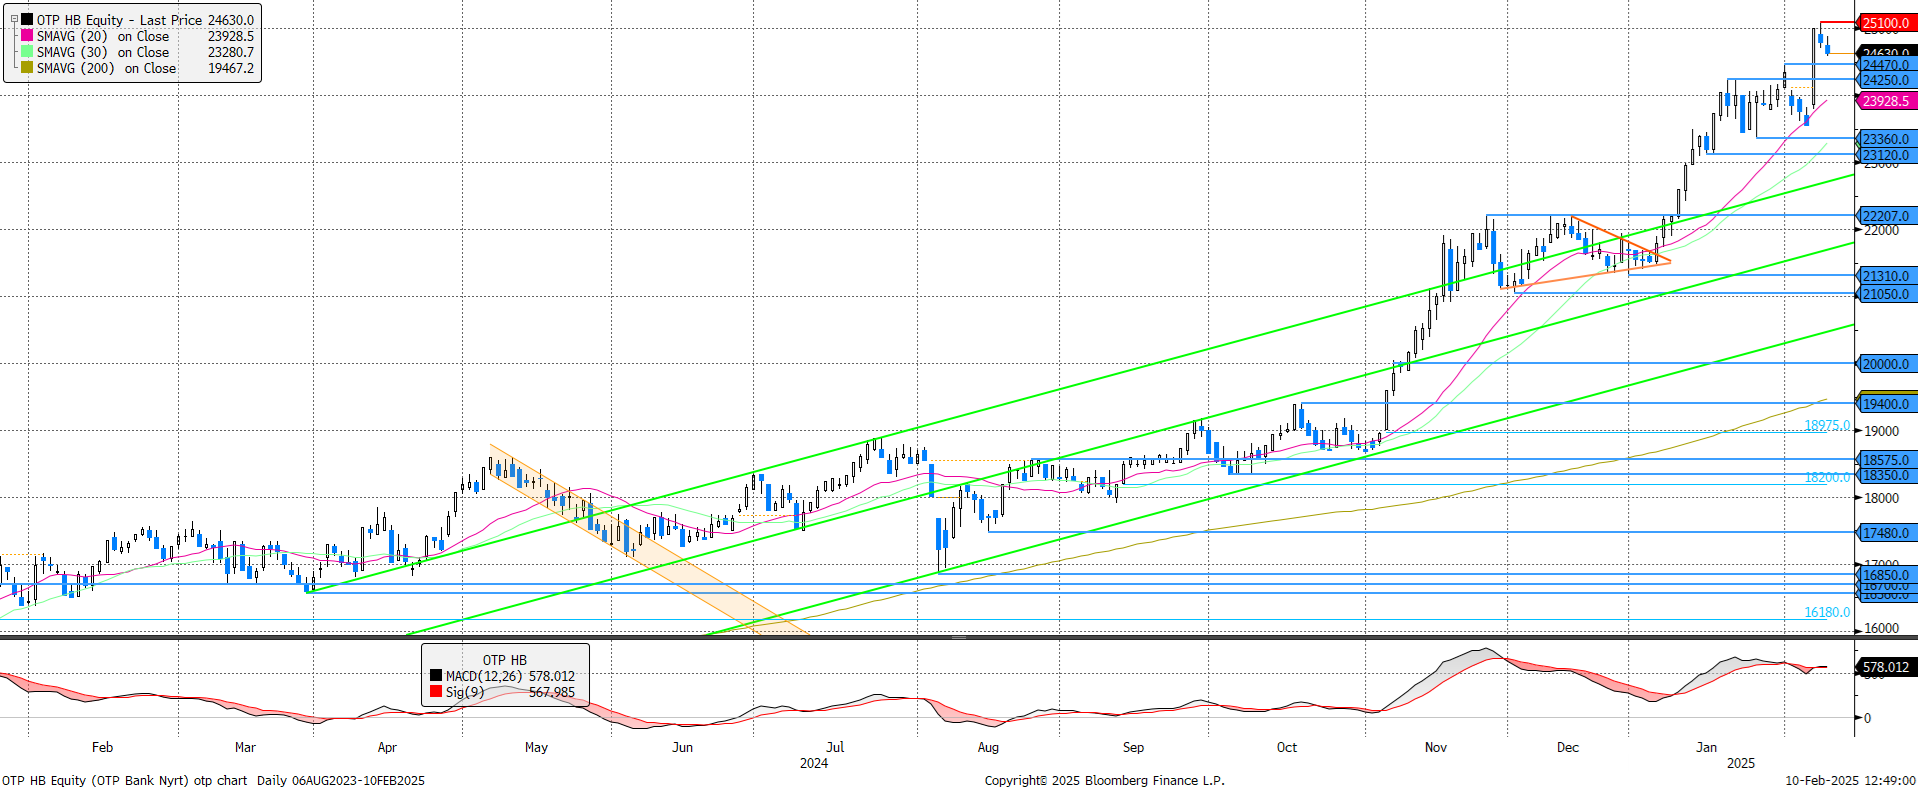1918x789 pixels.
Task: Click the Feb month label on time axis
Action: [102, 747]
